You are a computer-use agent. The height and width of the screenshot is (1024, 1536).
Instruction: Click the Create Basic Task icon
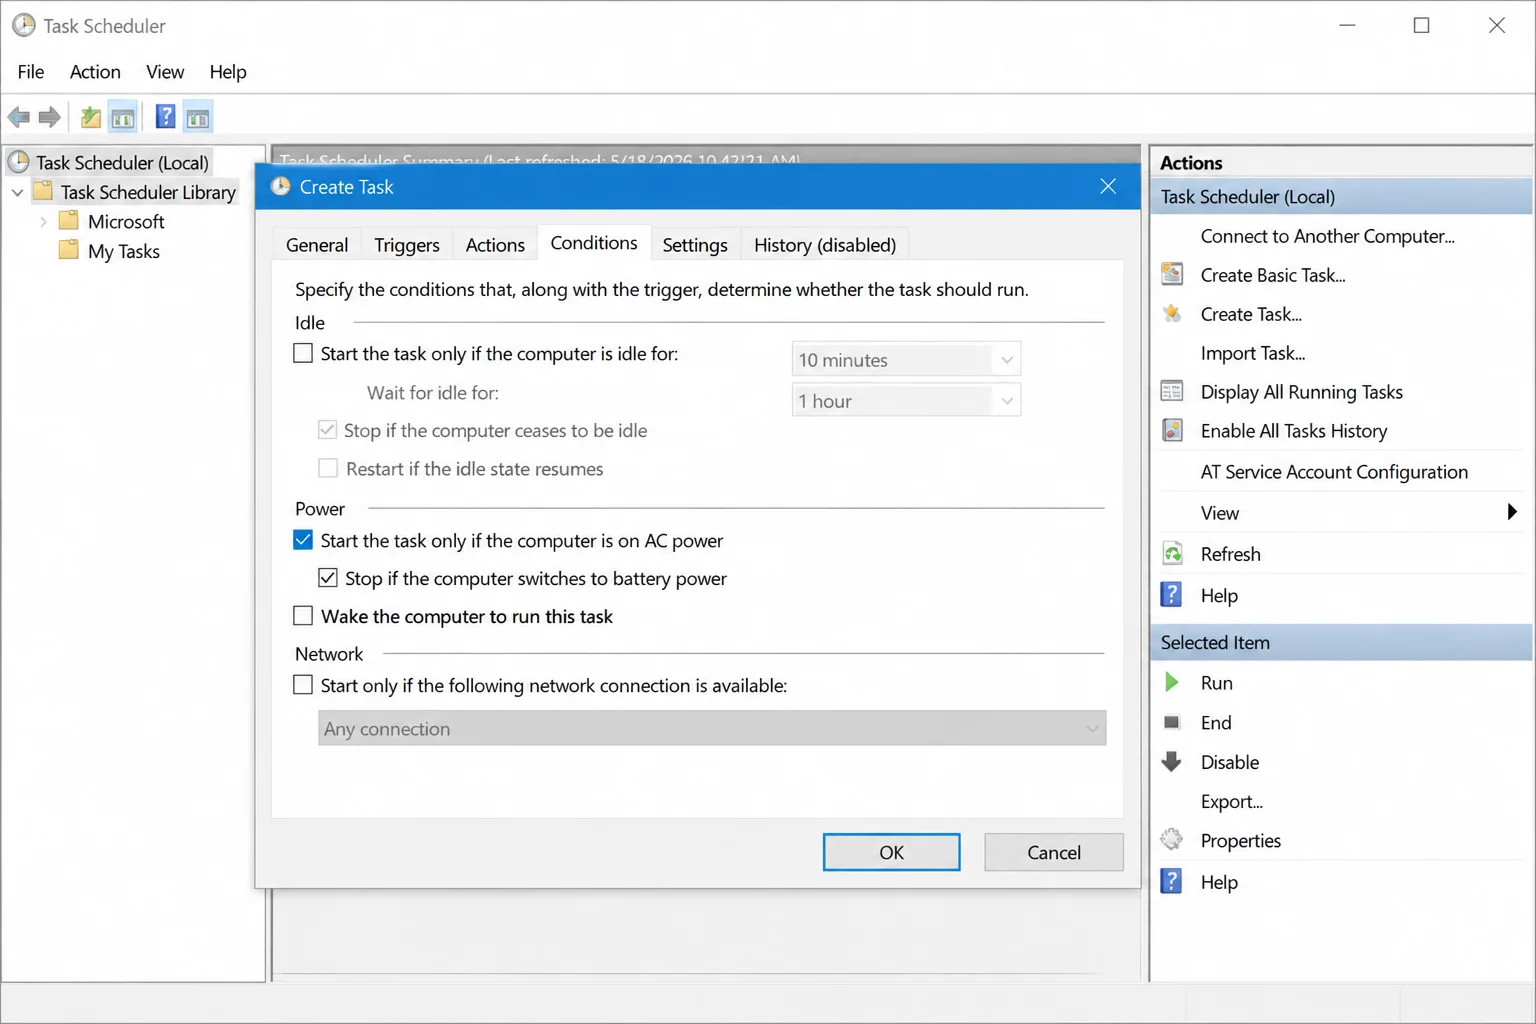coord(1172,274)
